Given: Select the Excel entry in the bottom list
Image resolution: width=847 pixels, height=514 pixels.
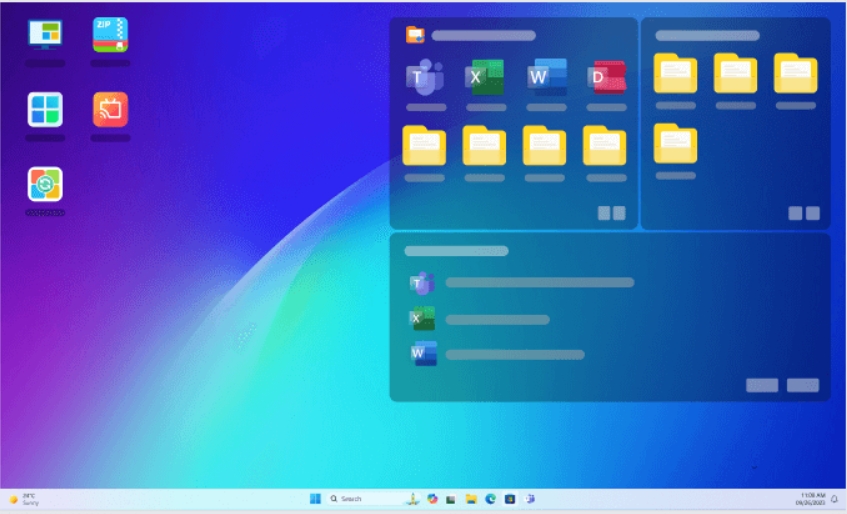Looking at the screenshot, I should pos(422,319).
